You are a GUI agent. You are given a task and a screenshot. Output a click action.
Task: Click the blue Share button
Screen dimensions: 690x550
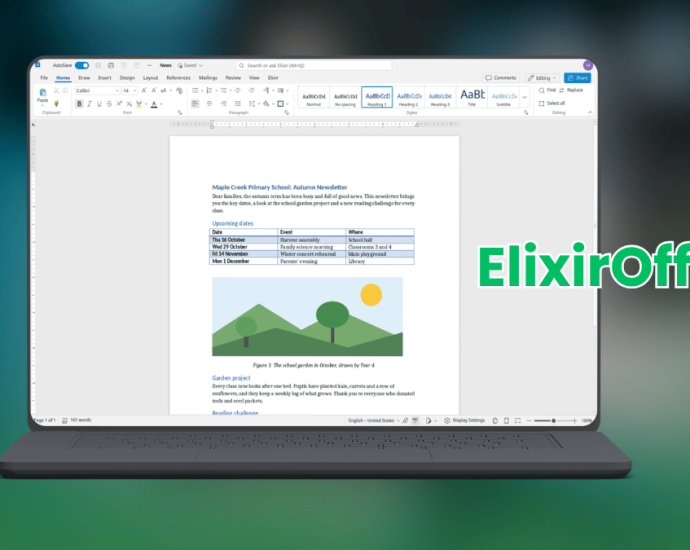point(577,78)
